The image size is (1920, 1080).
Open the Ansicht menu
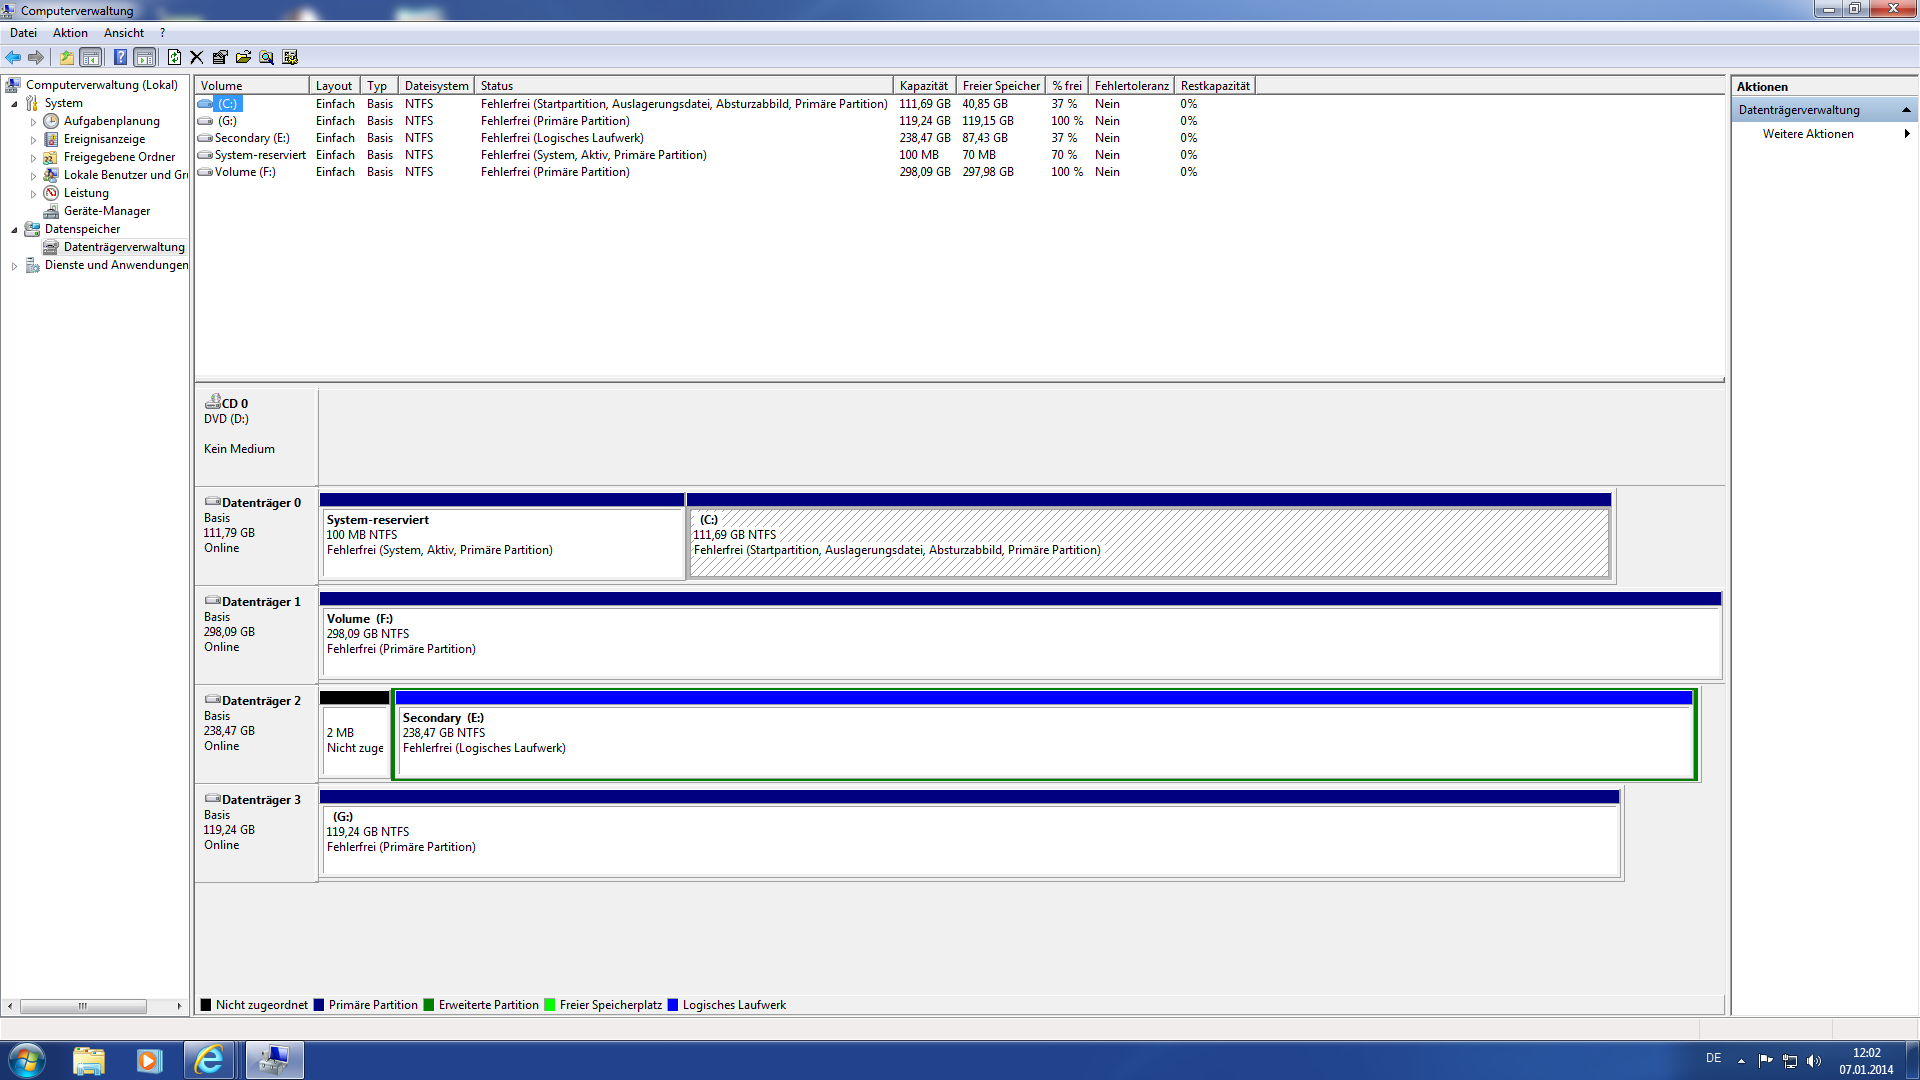pyautogui.click(x=123, y=33)
